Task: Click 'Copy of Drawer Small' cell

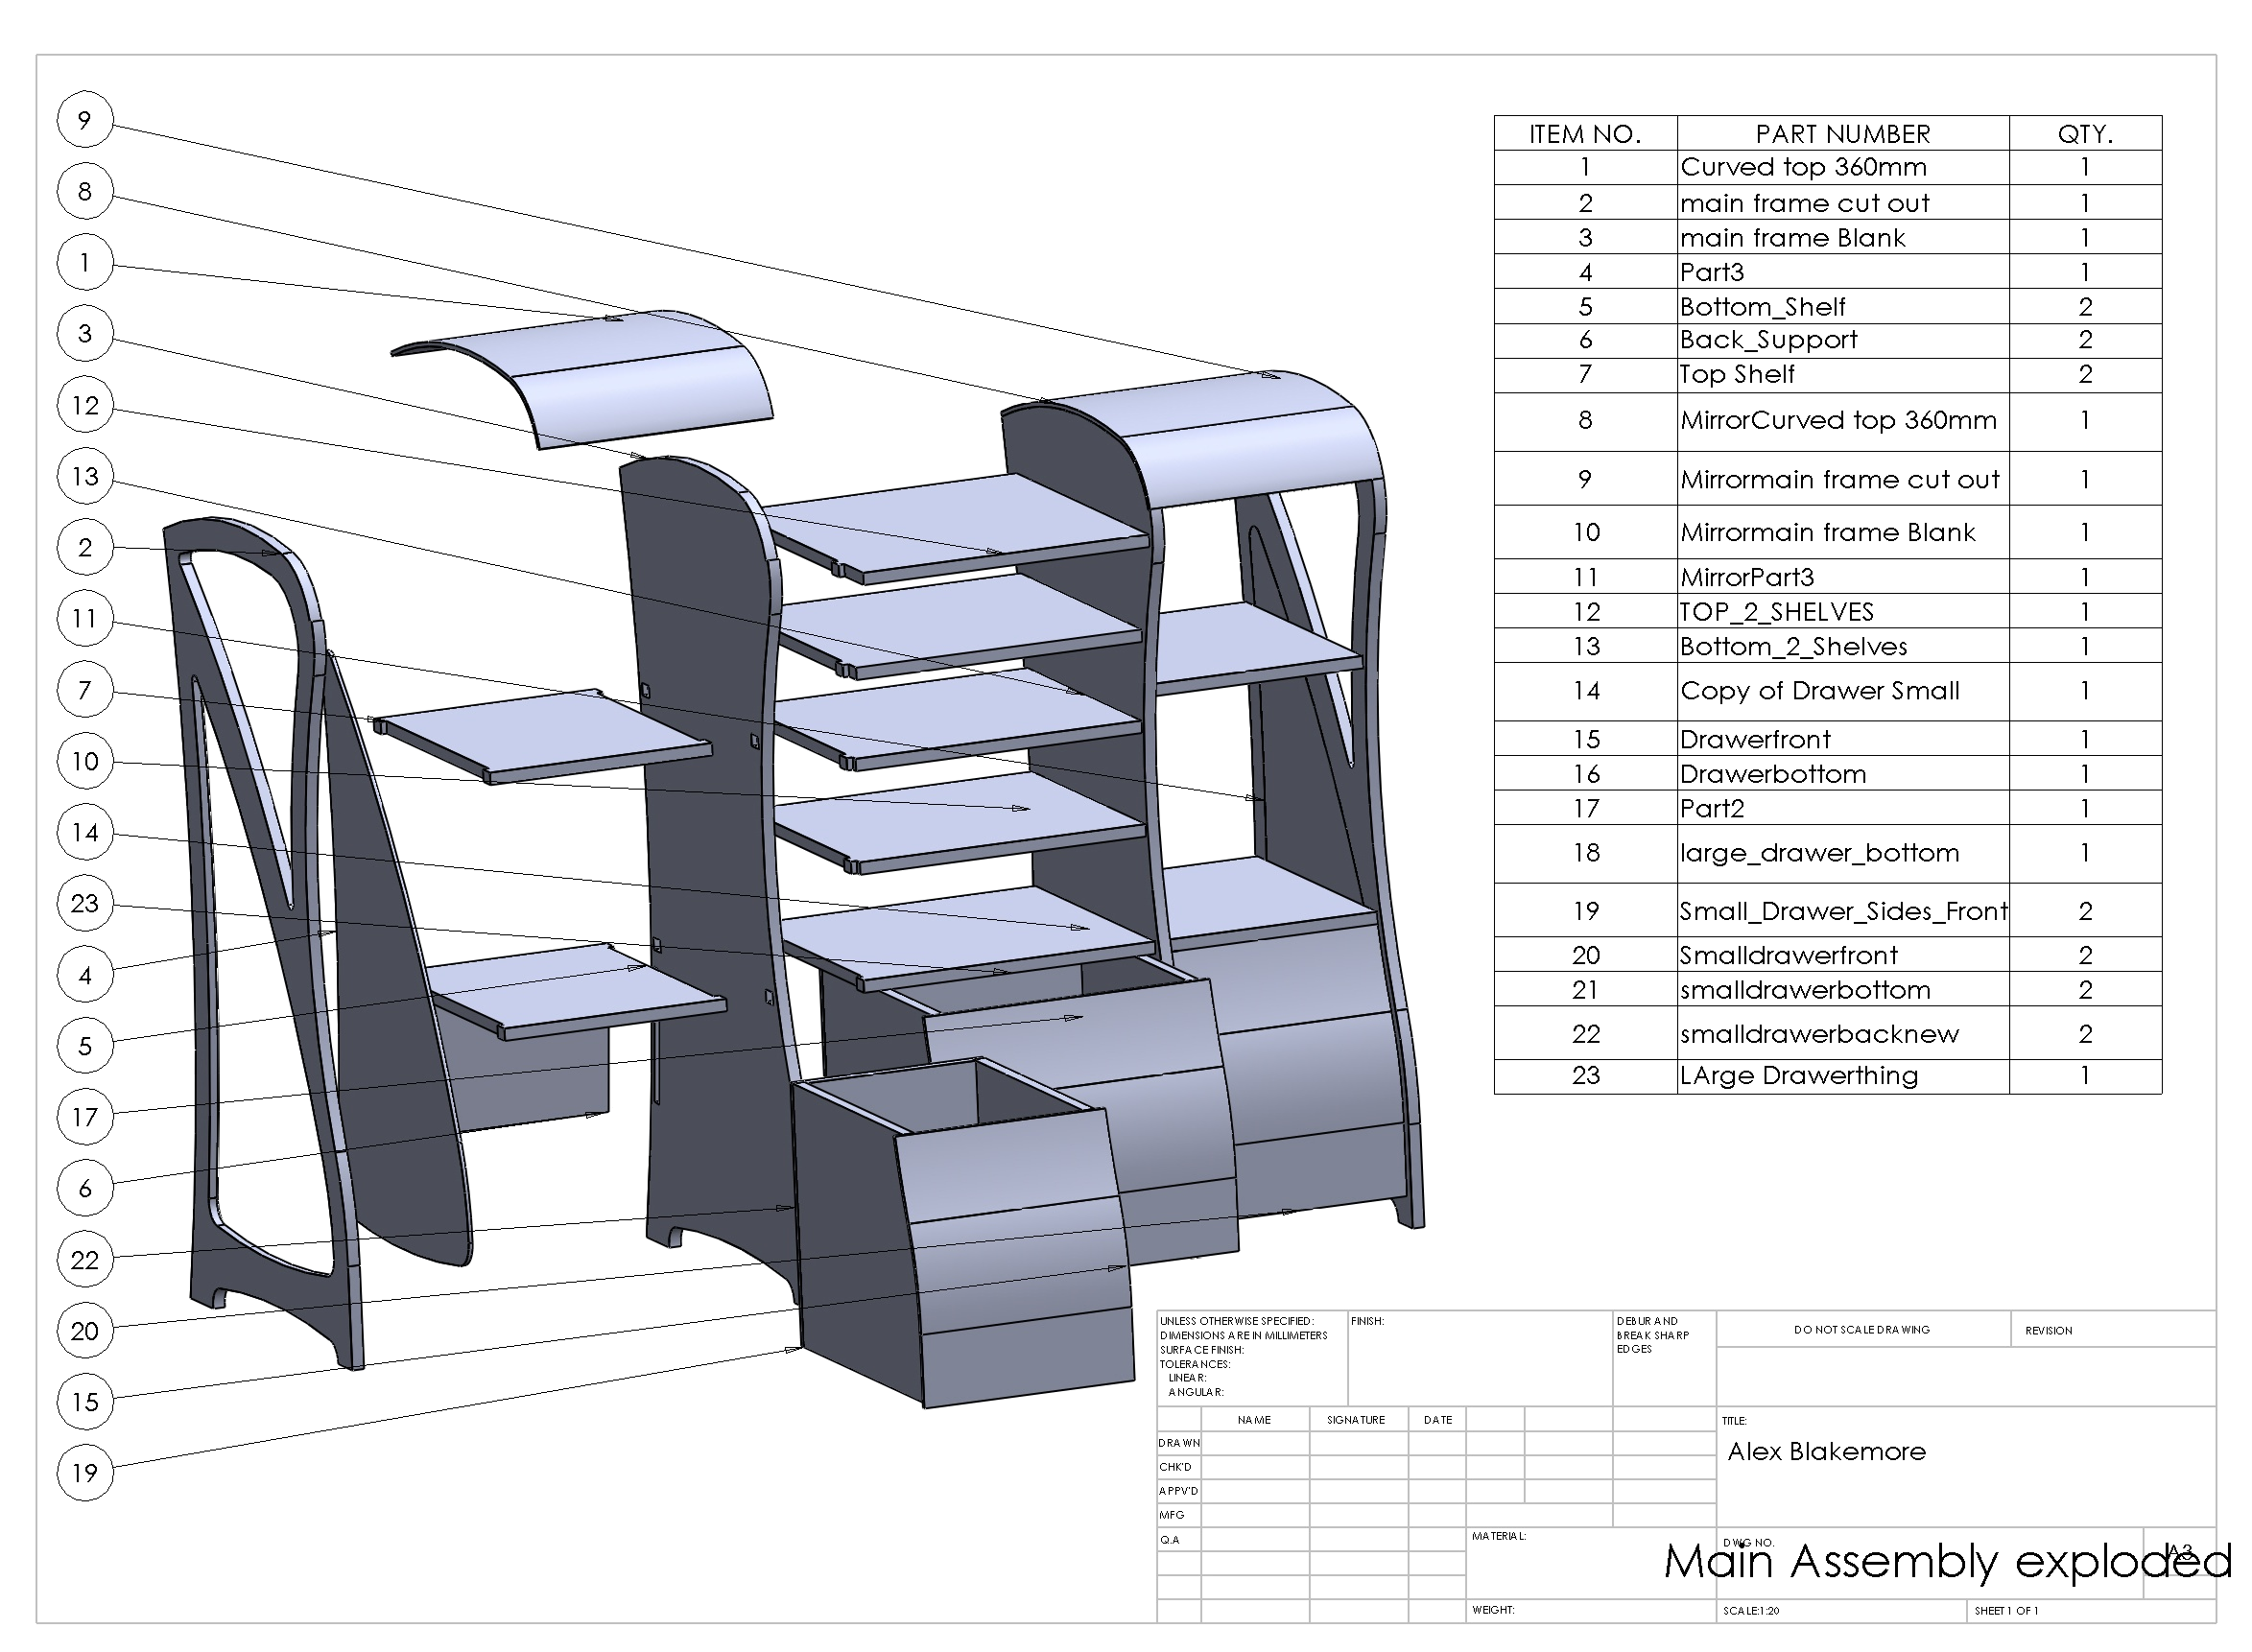Action: (x=1842, y=691)
